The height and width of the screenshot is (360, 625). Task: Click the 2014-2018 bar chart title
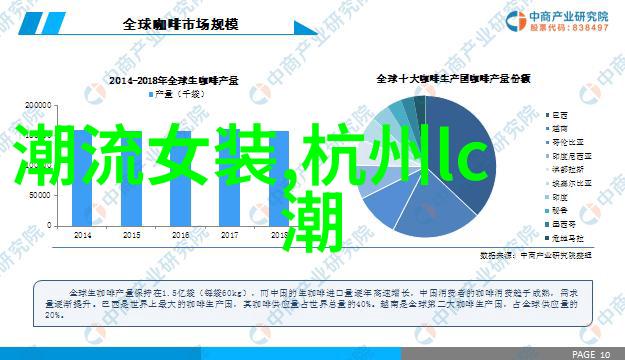point(174,81)
